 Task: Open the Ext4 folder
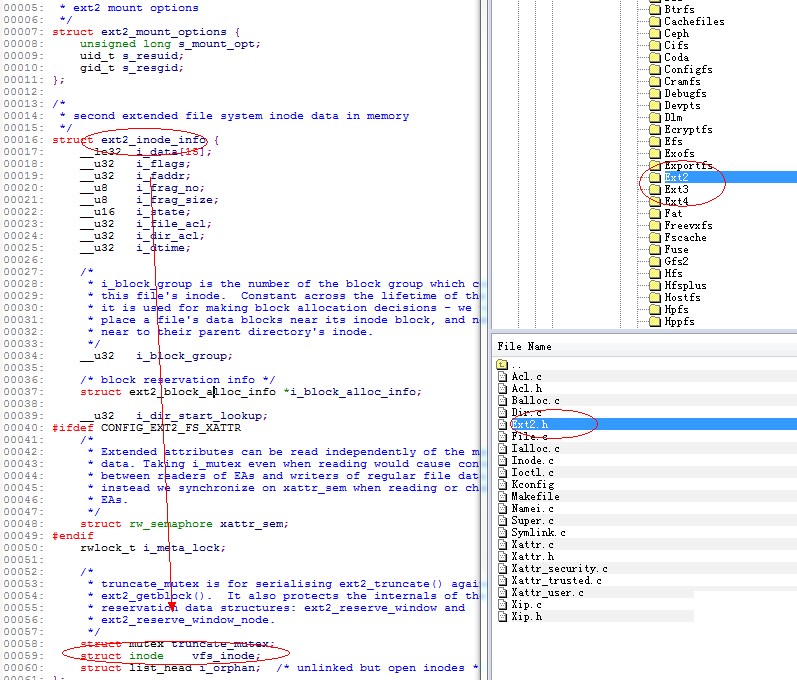[x=676, y=201]
